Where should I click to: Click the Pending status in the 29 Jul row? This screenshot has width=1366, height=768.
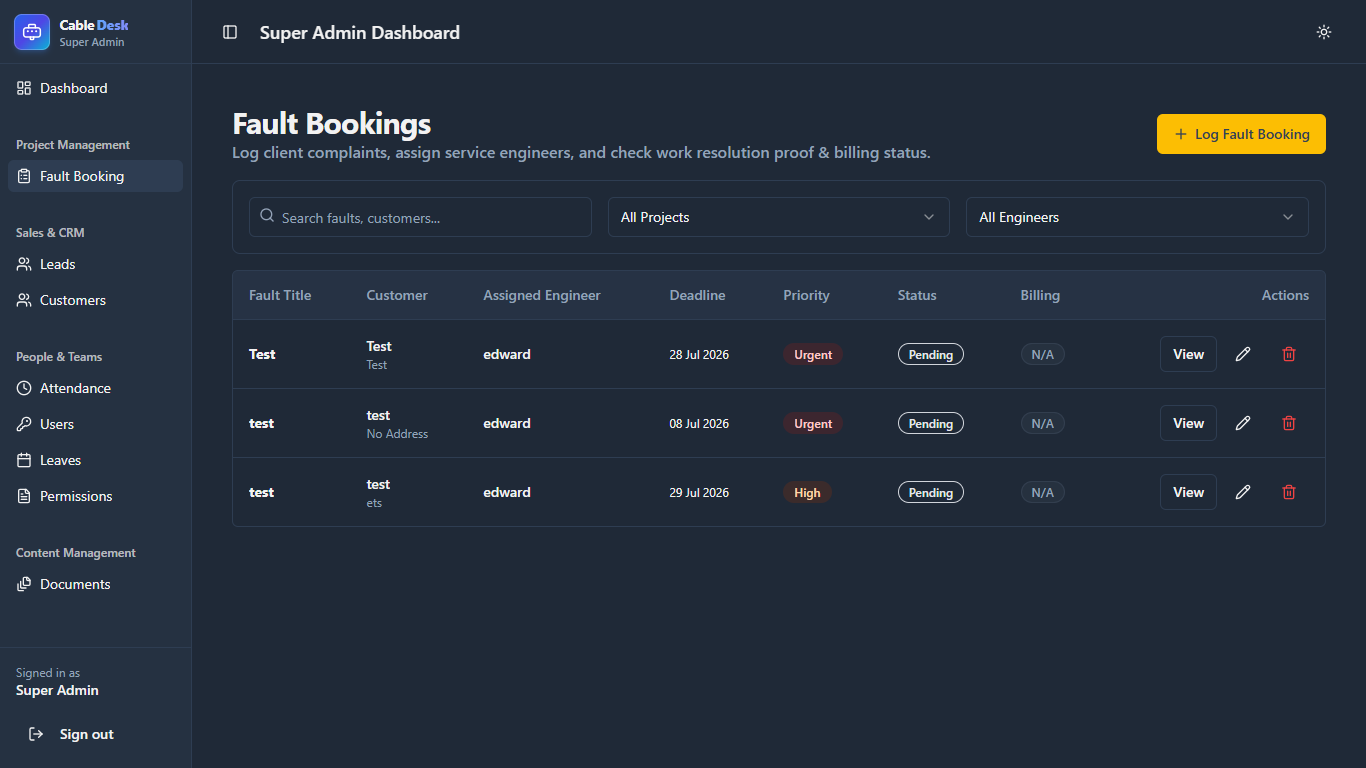click(x=931, y=492)
